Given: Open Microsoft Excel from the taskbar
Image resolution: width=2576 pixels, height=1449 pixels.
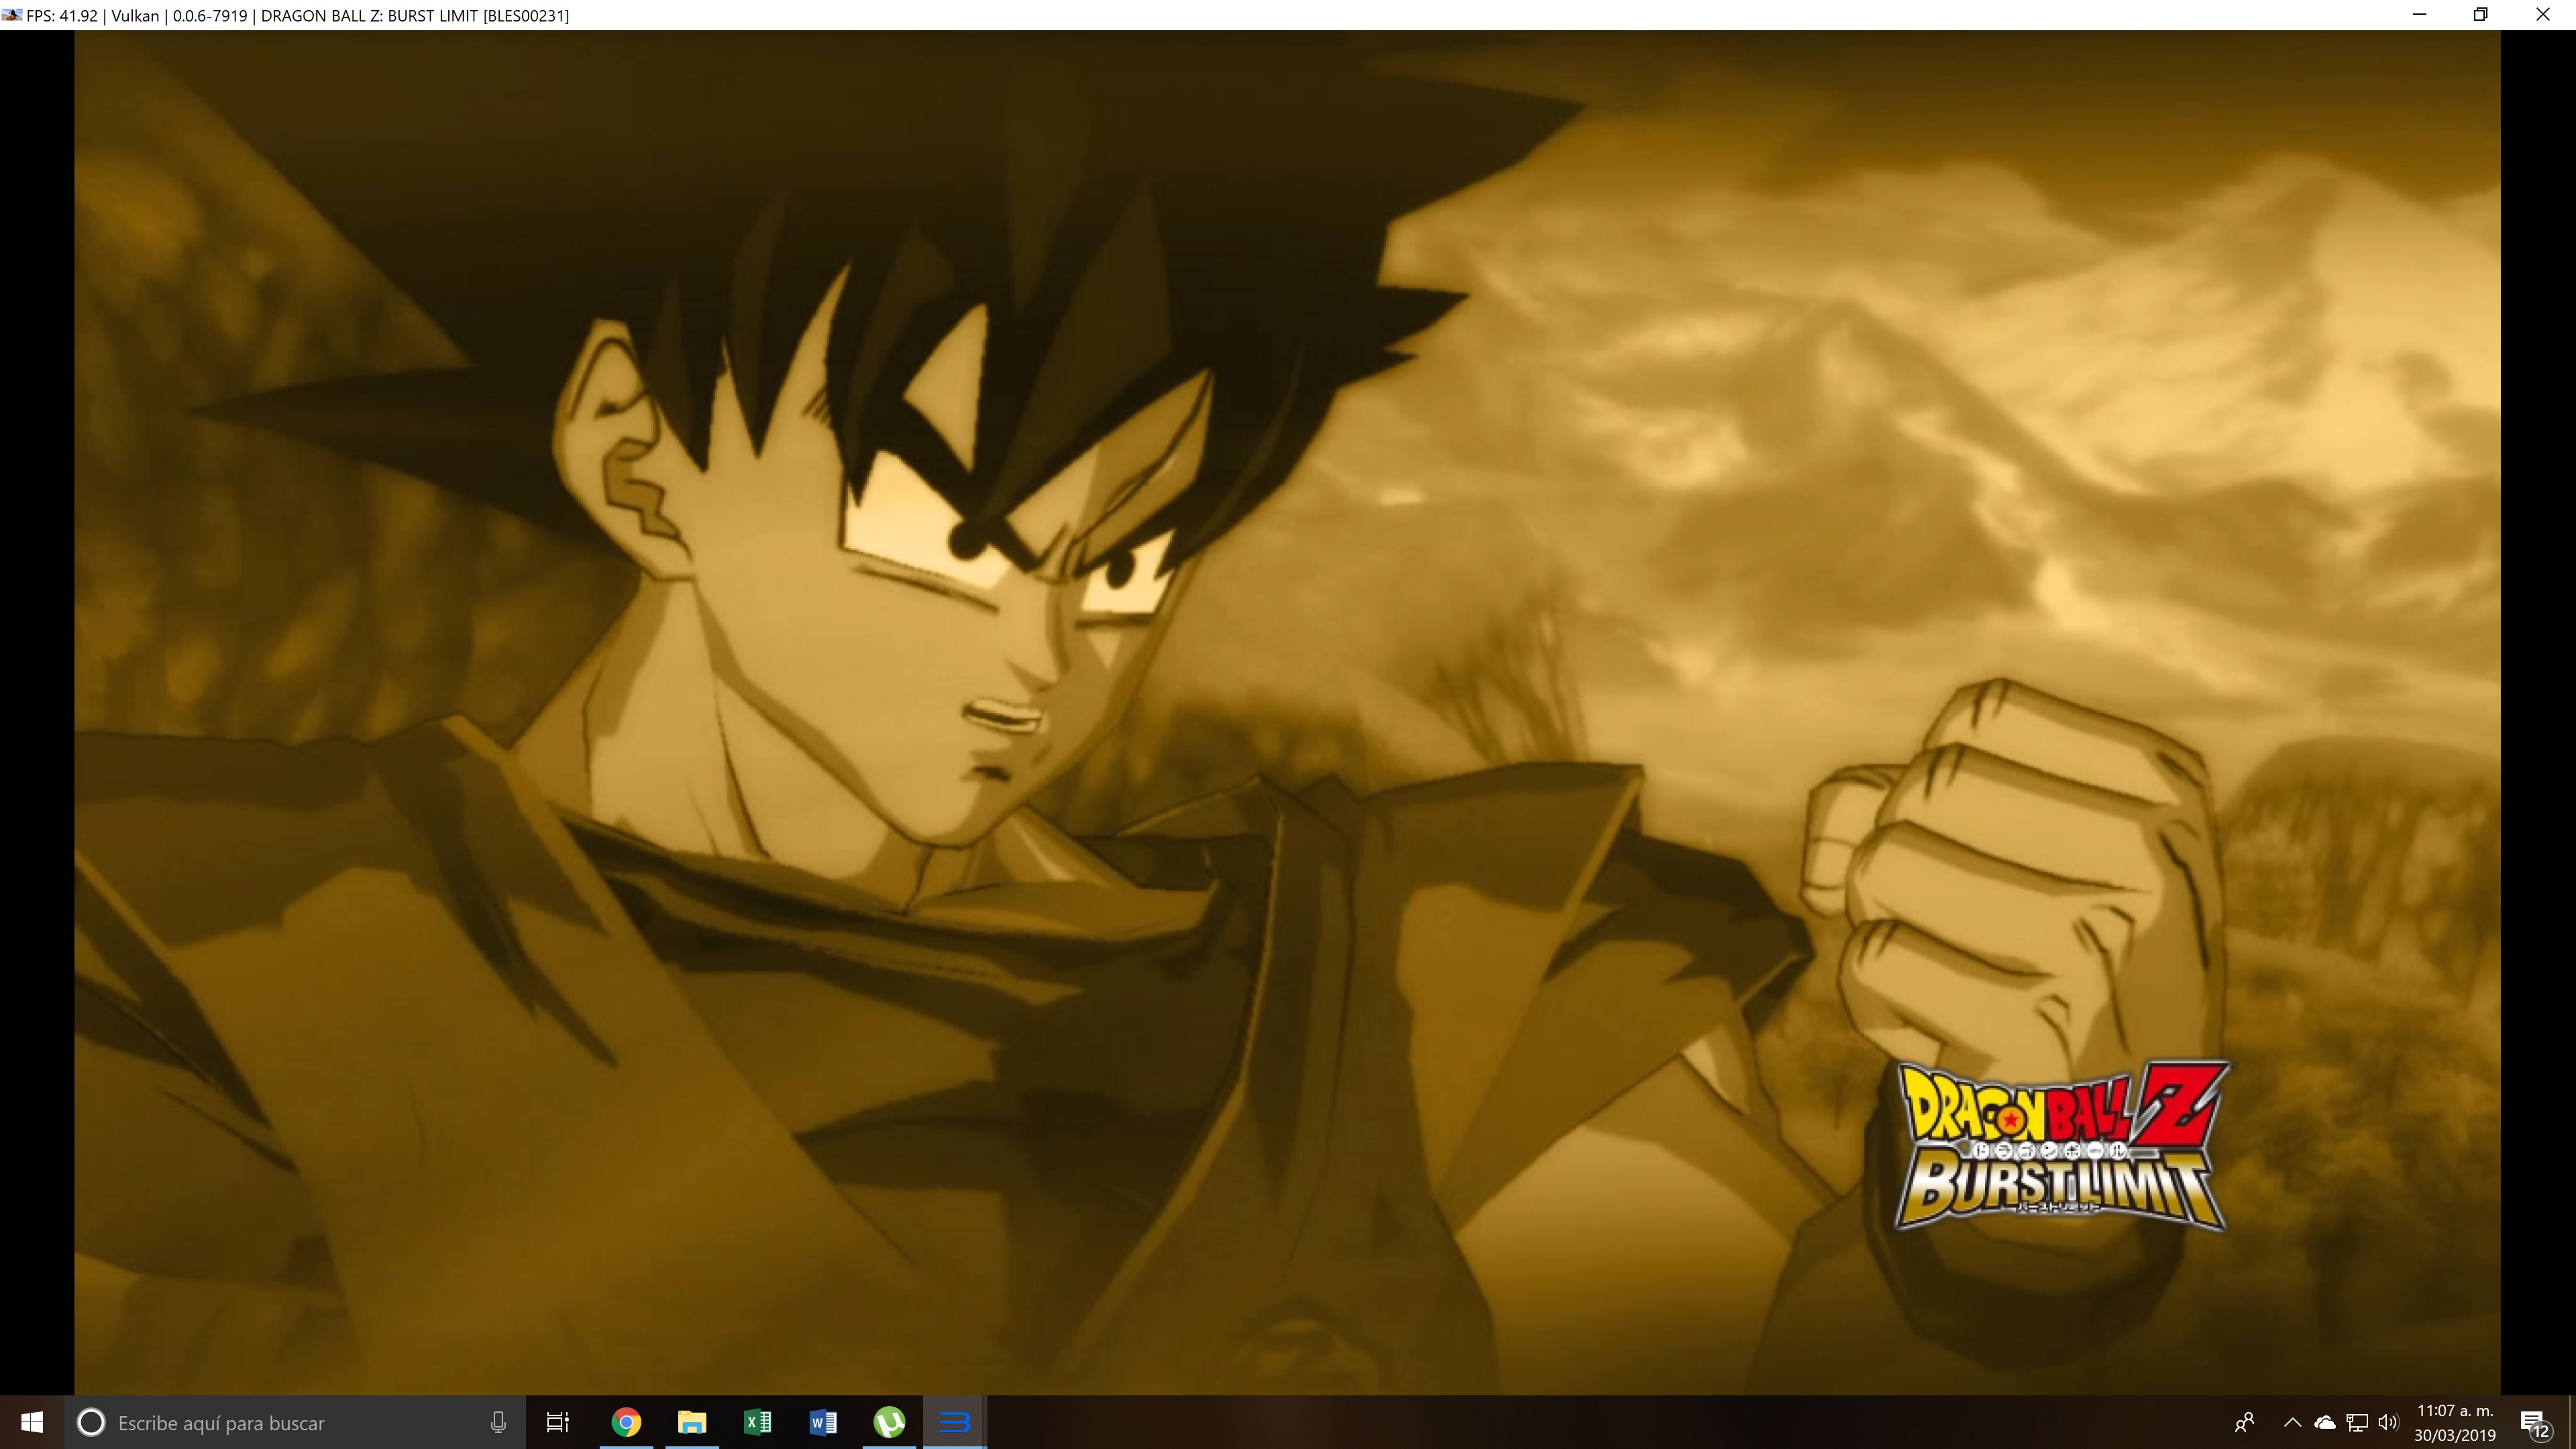Looking at the screenshot, I should tap(758, 1423).
